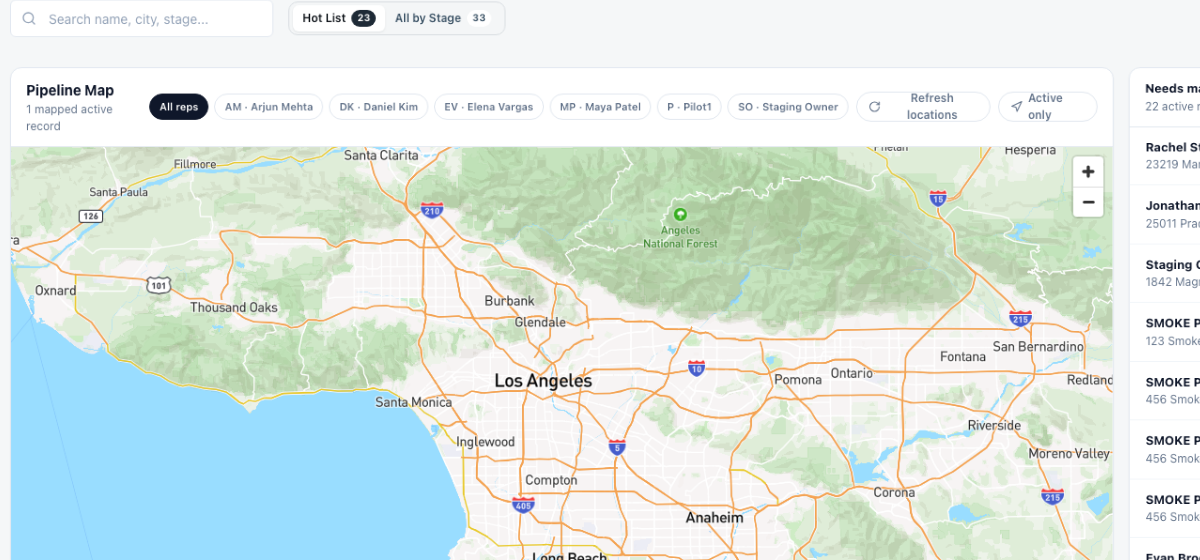The image size is (1200, 560).
Task: Switch to the Hot List tab
Action: click(338, 18)
